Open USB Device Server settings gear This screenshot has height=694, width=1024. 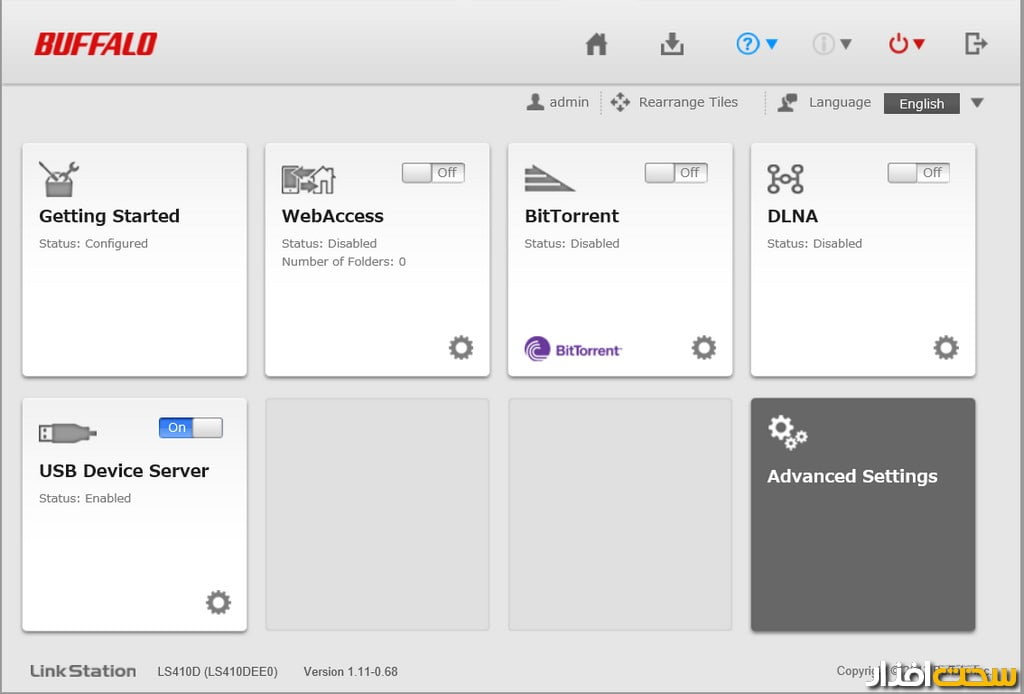(x=218, y=602)
